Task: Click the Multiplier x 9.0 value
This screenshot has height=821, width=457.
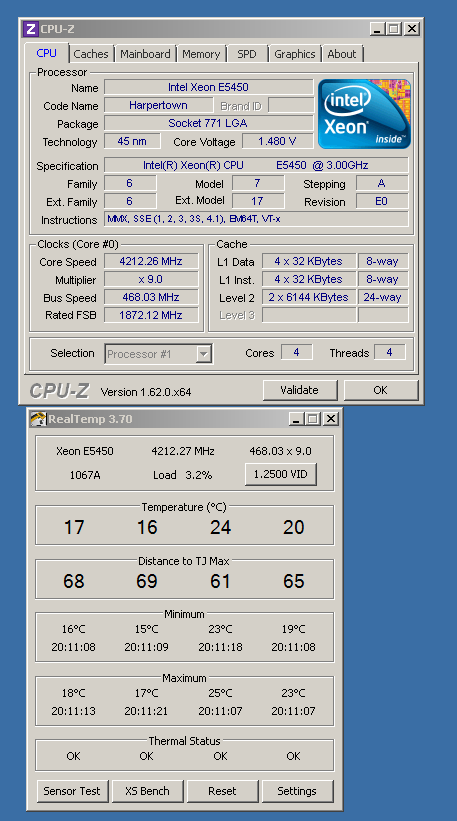Action: tap(151, 279)
